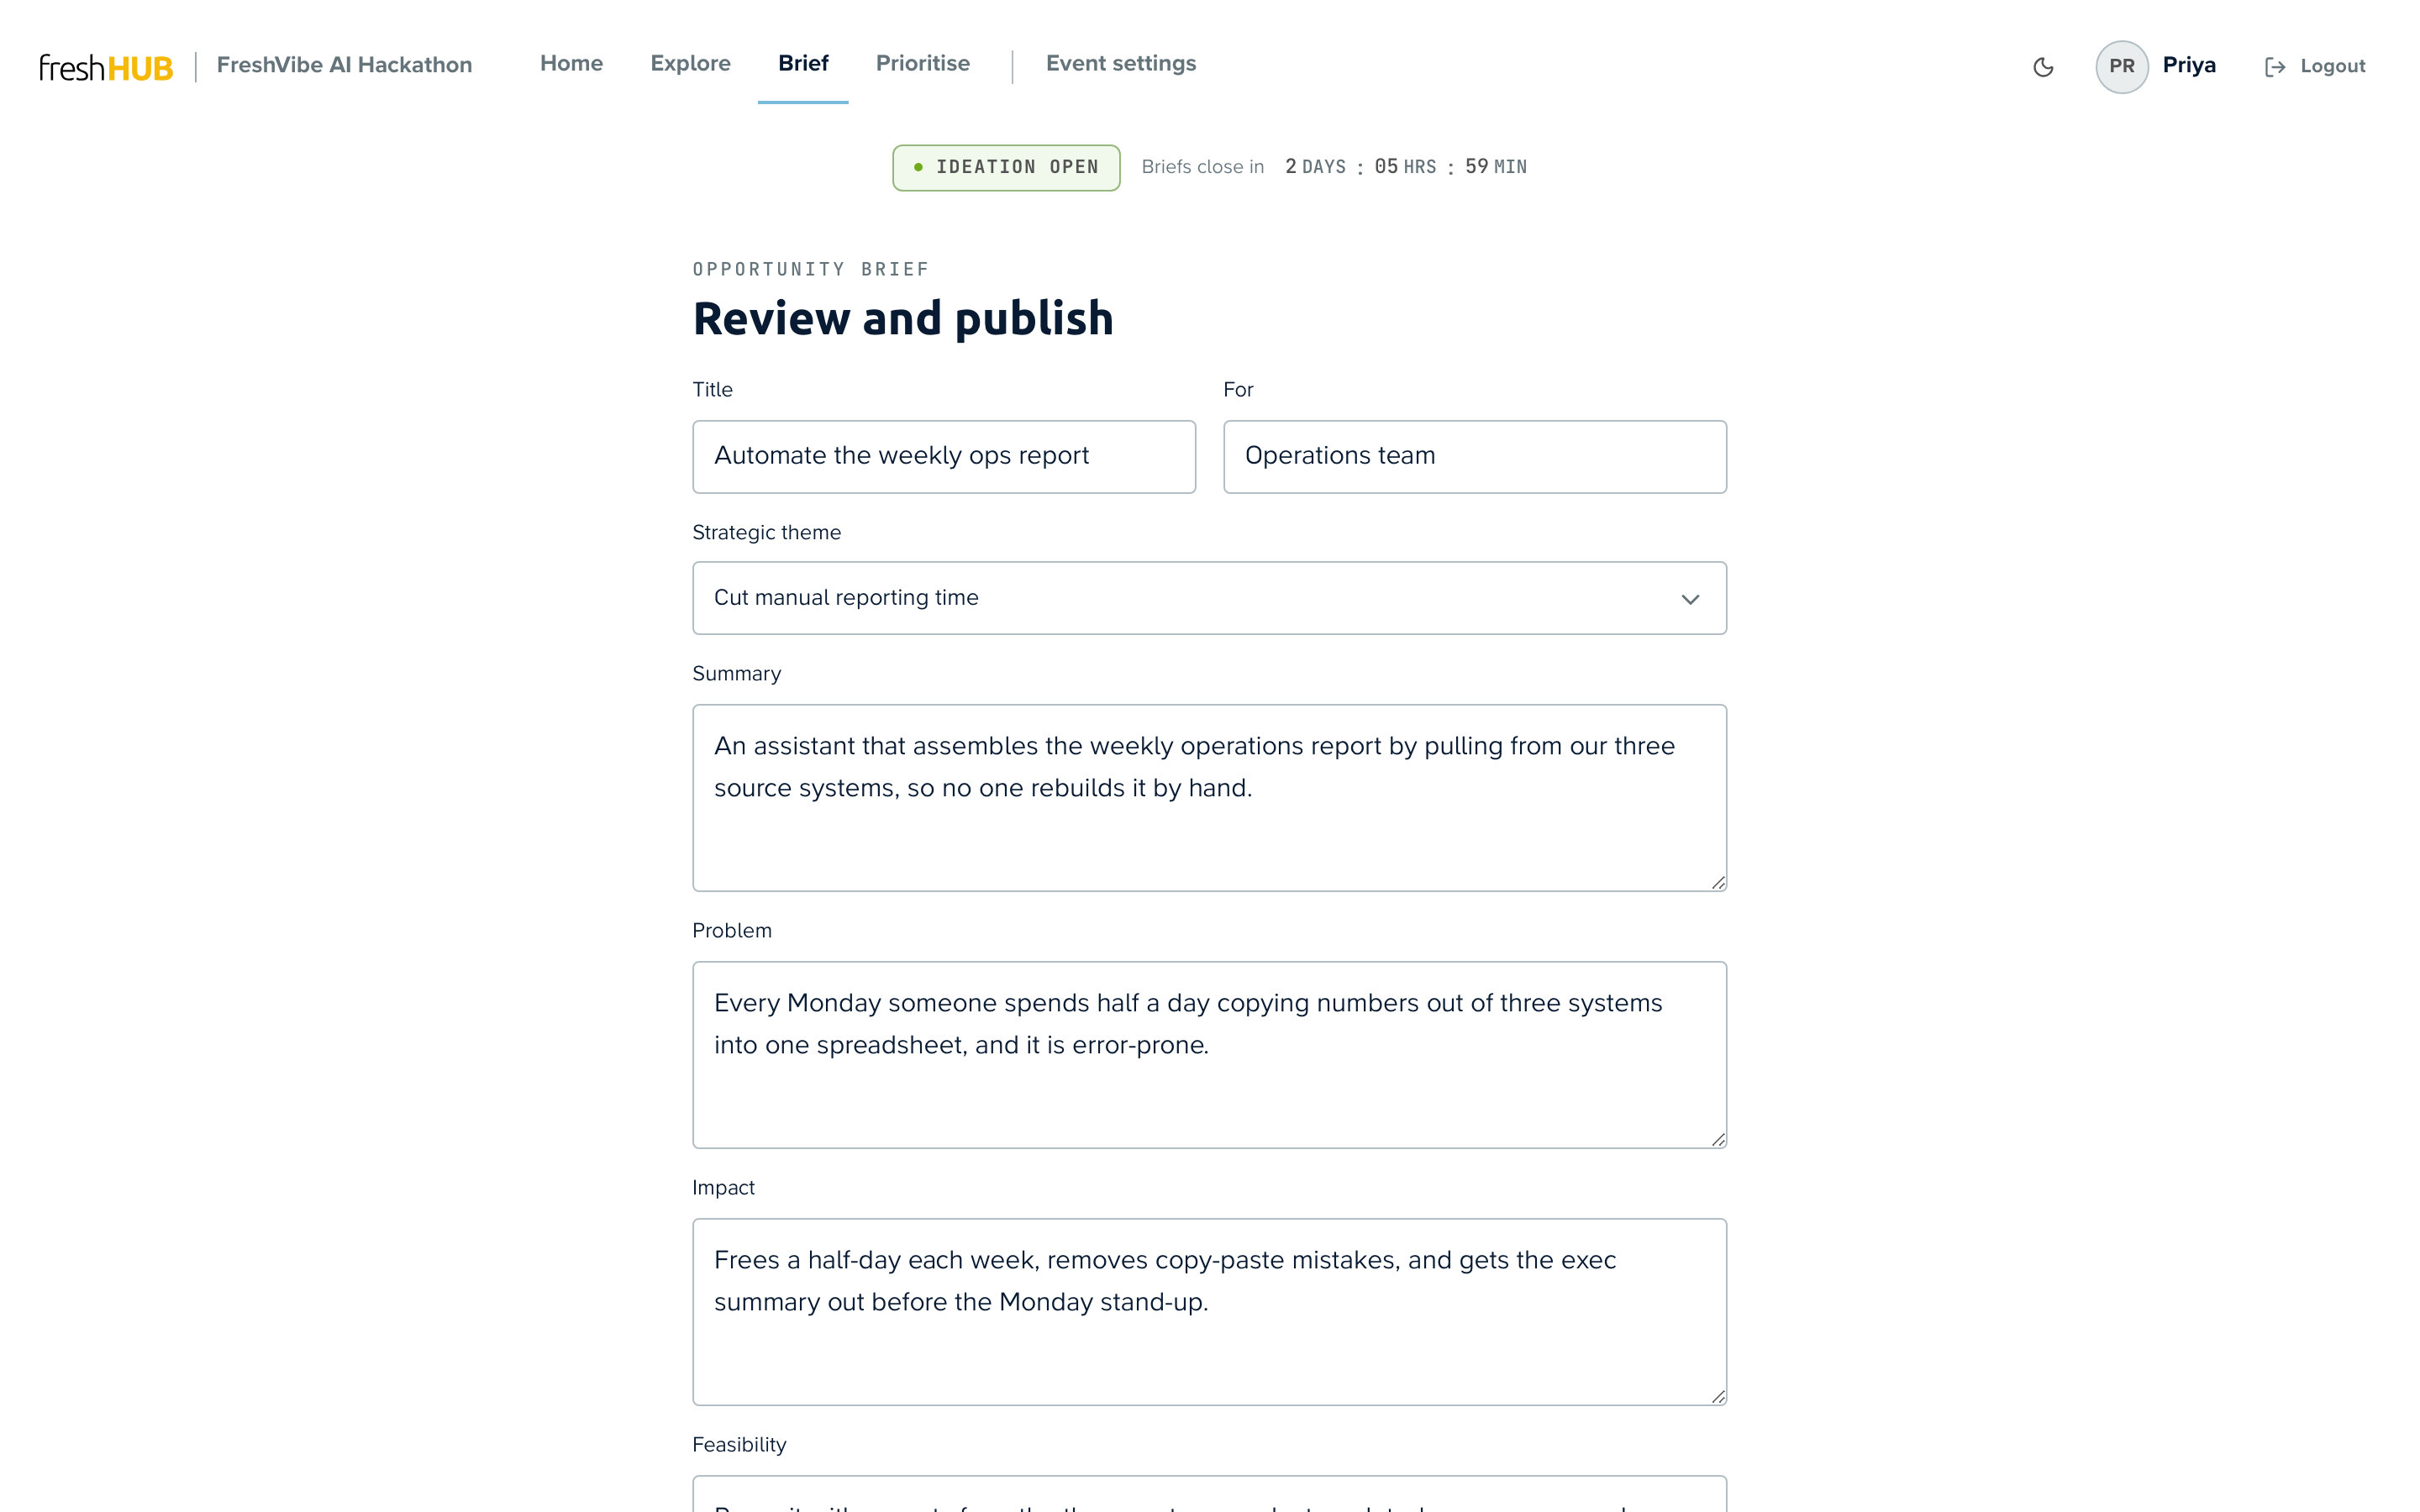This screenshot has height=1512, width=2420.
Task: Expand the Strategic theme dropdown chevron
Action: click(x=1689, y=599)
